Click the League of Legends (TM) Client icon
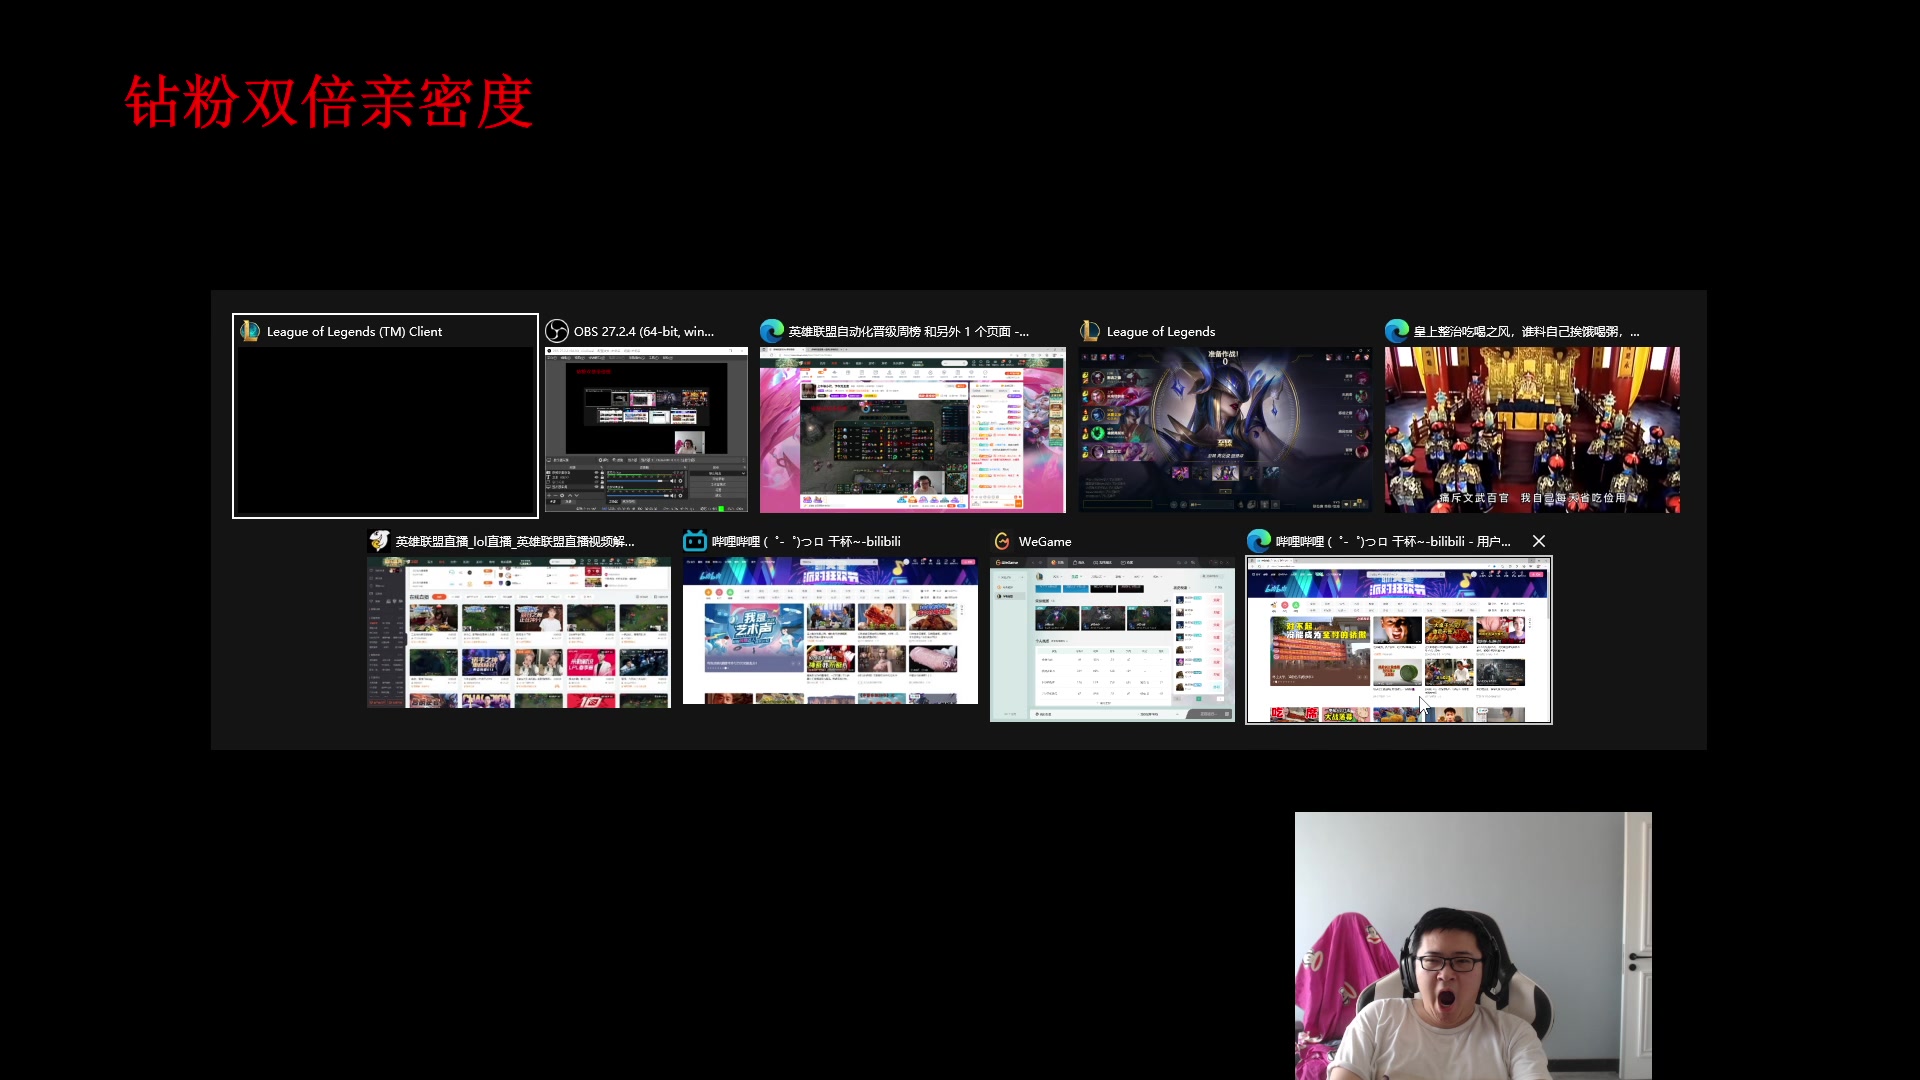1920x1080 pixels. pyautogui.click(x=250, y=331)
